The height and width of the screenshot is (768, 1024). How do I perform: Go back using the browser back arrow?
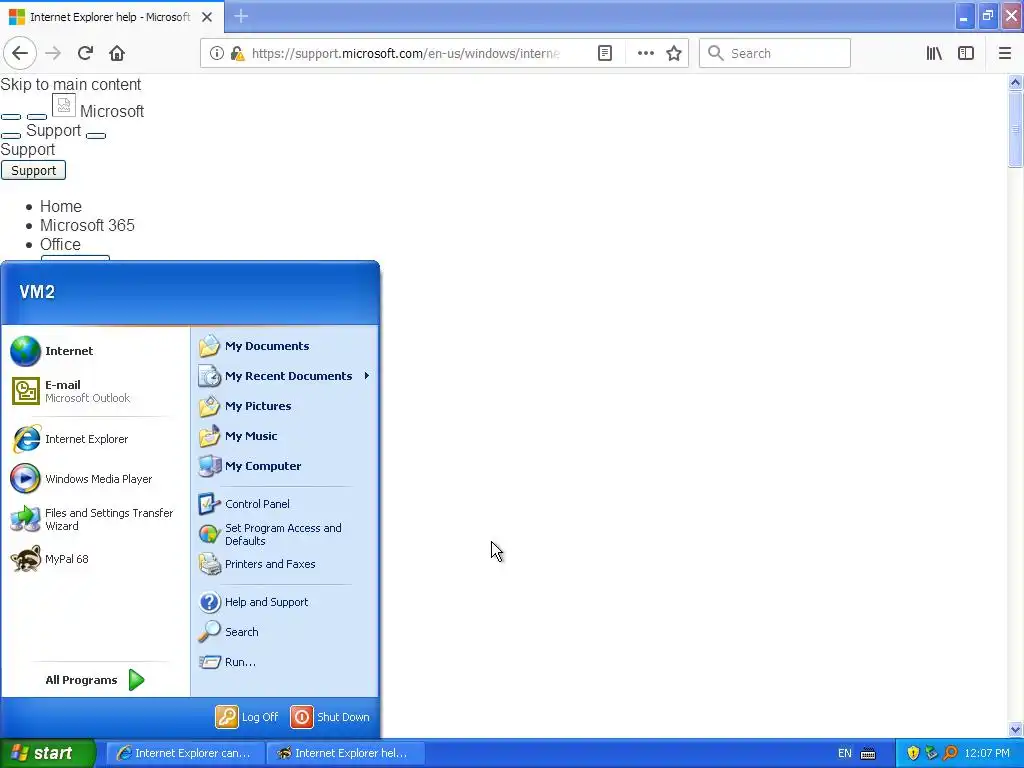(x=20, y=53)
